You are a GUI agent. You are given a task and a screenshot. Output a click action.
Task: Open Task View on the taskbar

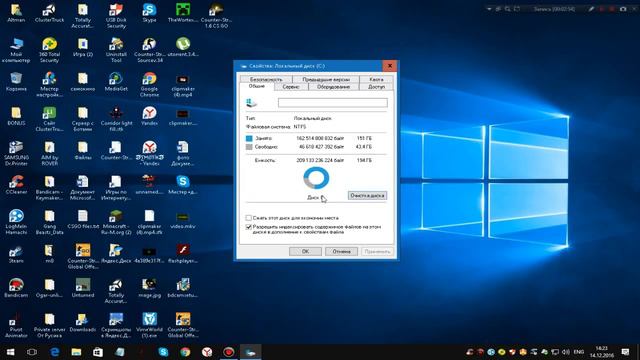click(32, 352)
